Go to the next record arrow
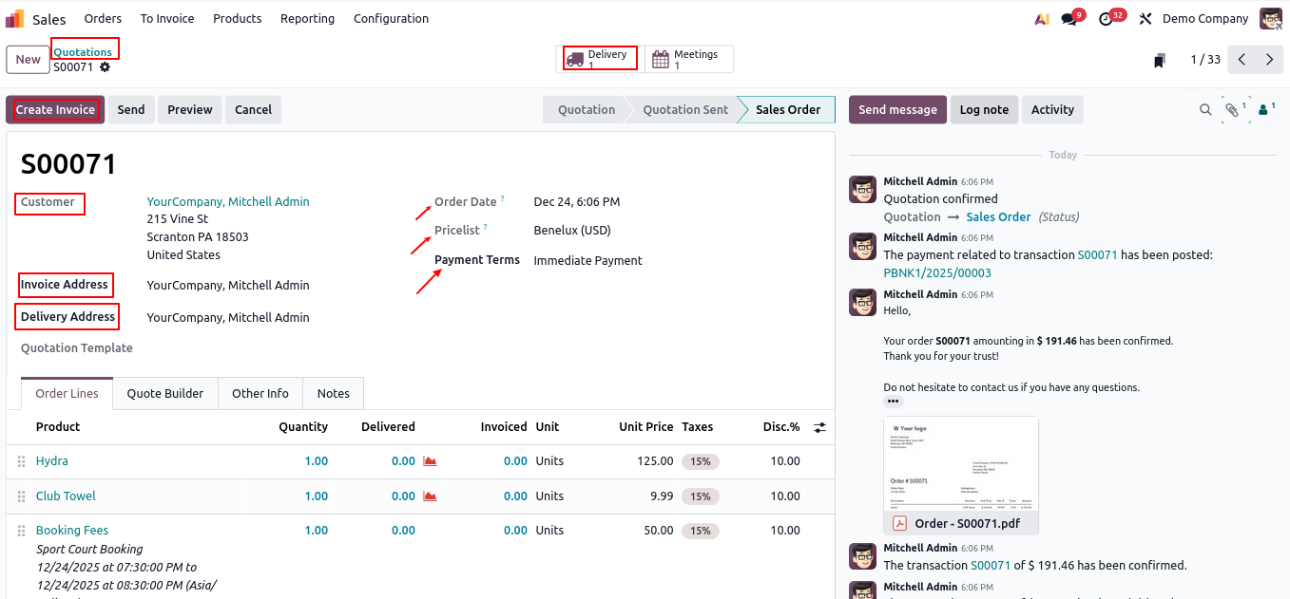 (x=1269, y=60)
